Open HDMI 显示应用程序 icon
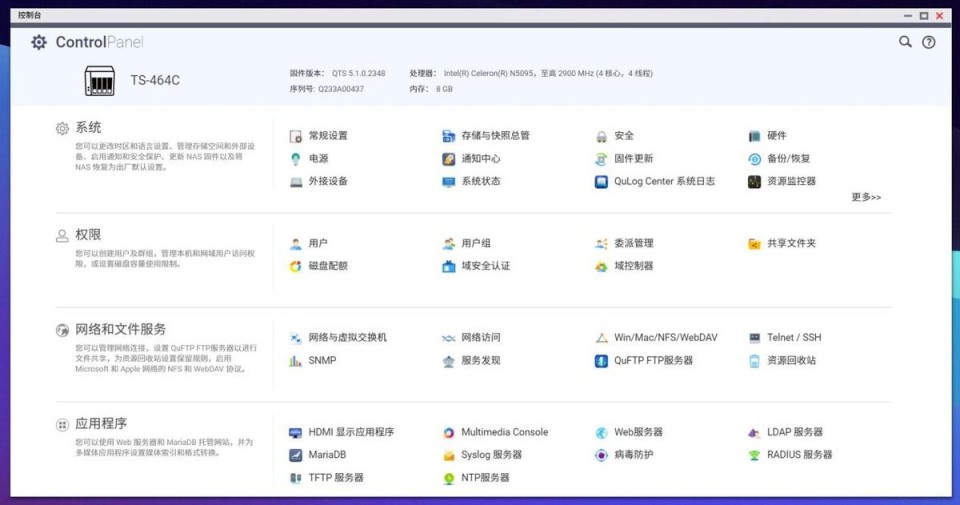 pyautogui.click(x=296, y=432)
